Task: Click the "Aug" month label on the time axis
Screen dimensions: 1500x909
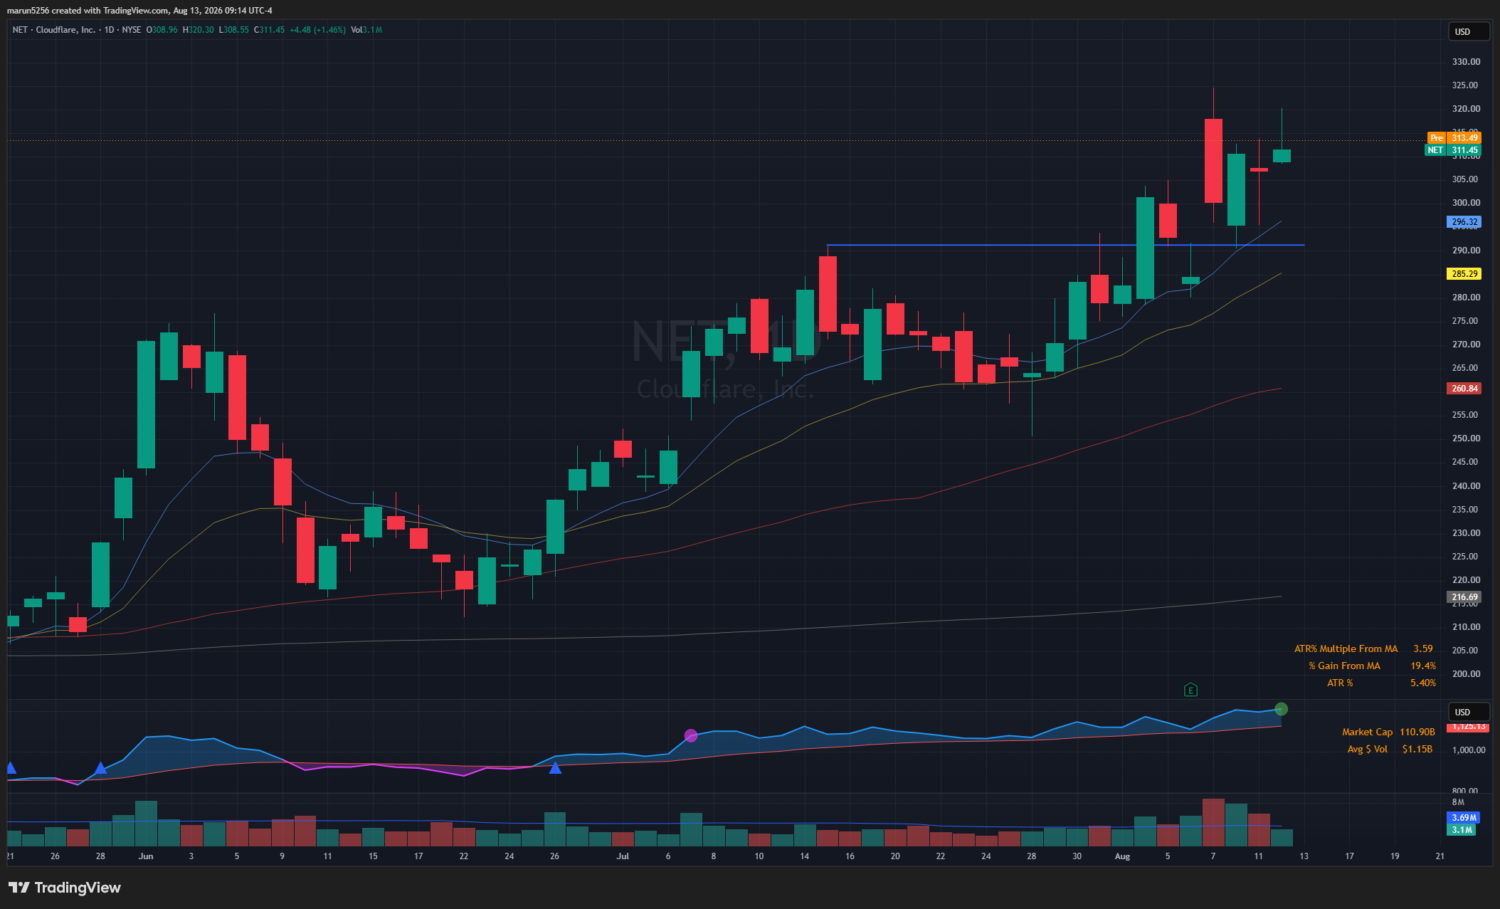Action: click(1122, 857)
